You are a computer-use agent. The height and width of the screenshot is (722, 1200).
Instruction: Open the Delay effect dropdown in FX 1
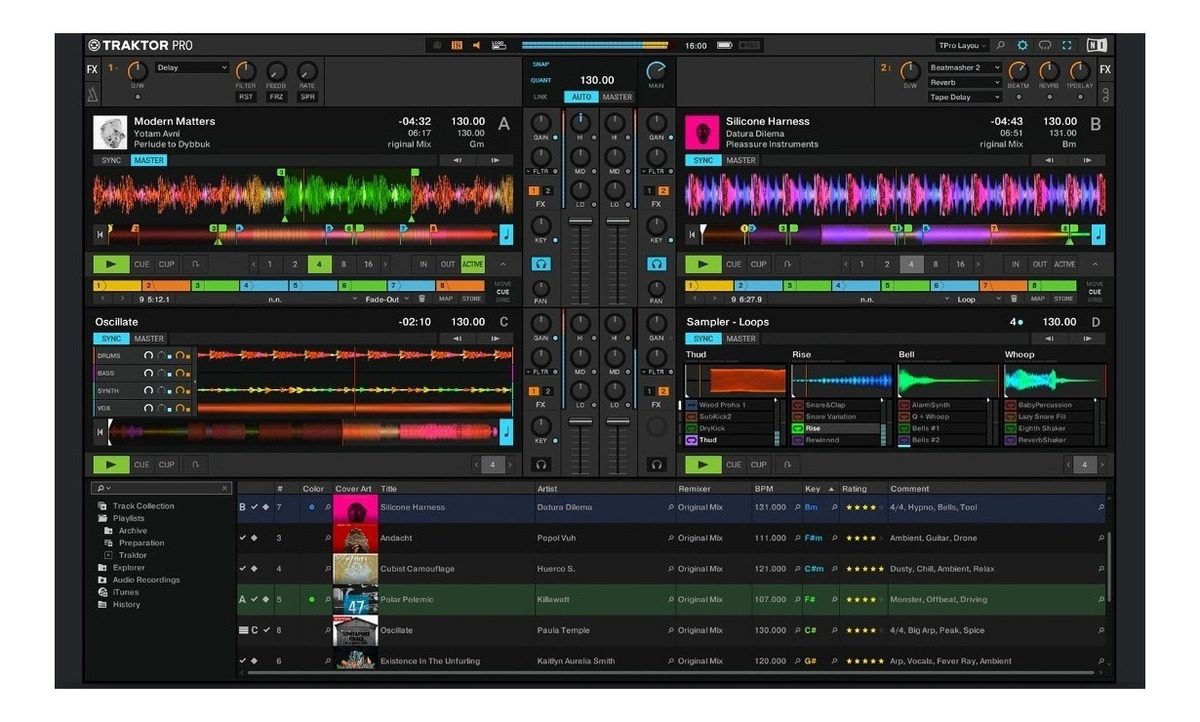(192, 68)
